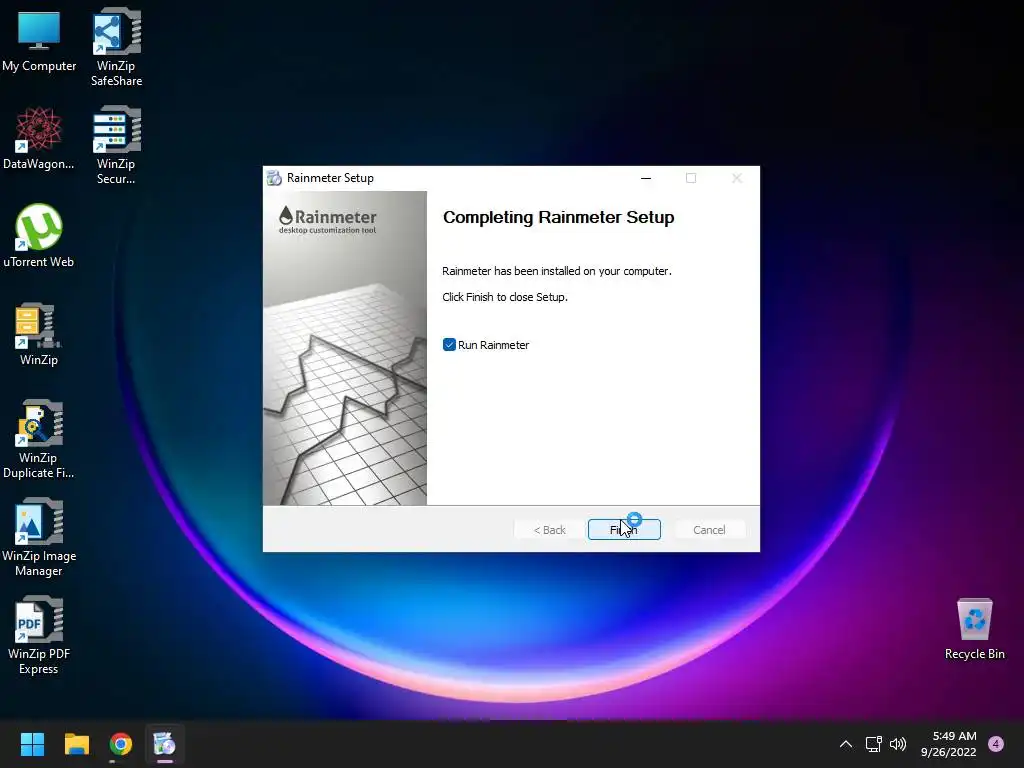The height and width of the screenshot is (768, 1024).
Task: Select the WinZip Duplicate Finder shortcut
Action: coord(39,439)
